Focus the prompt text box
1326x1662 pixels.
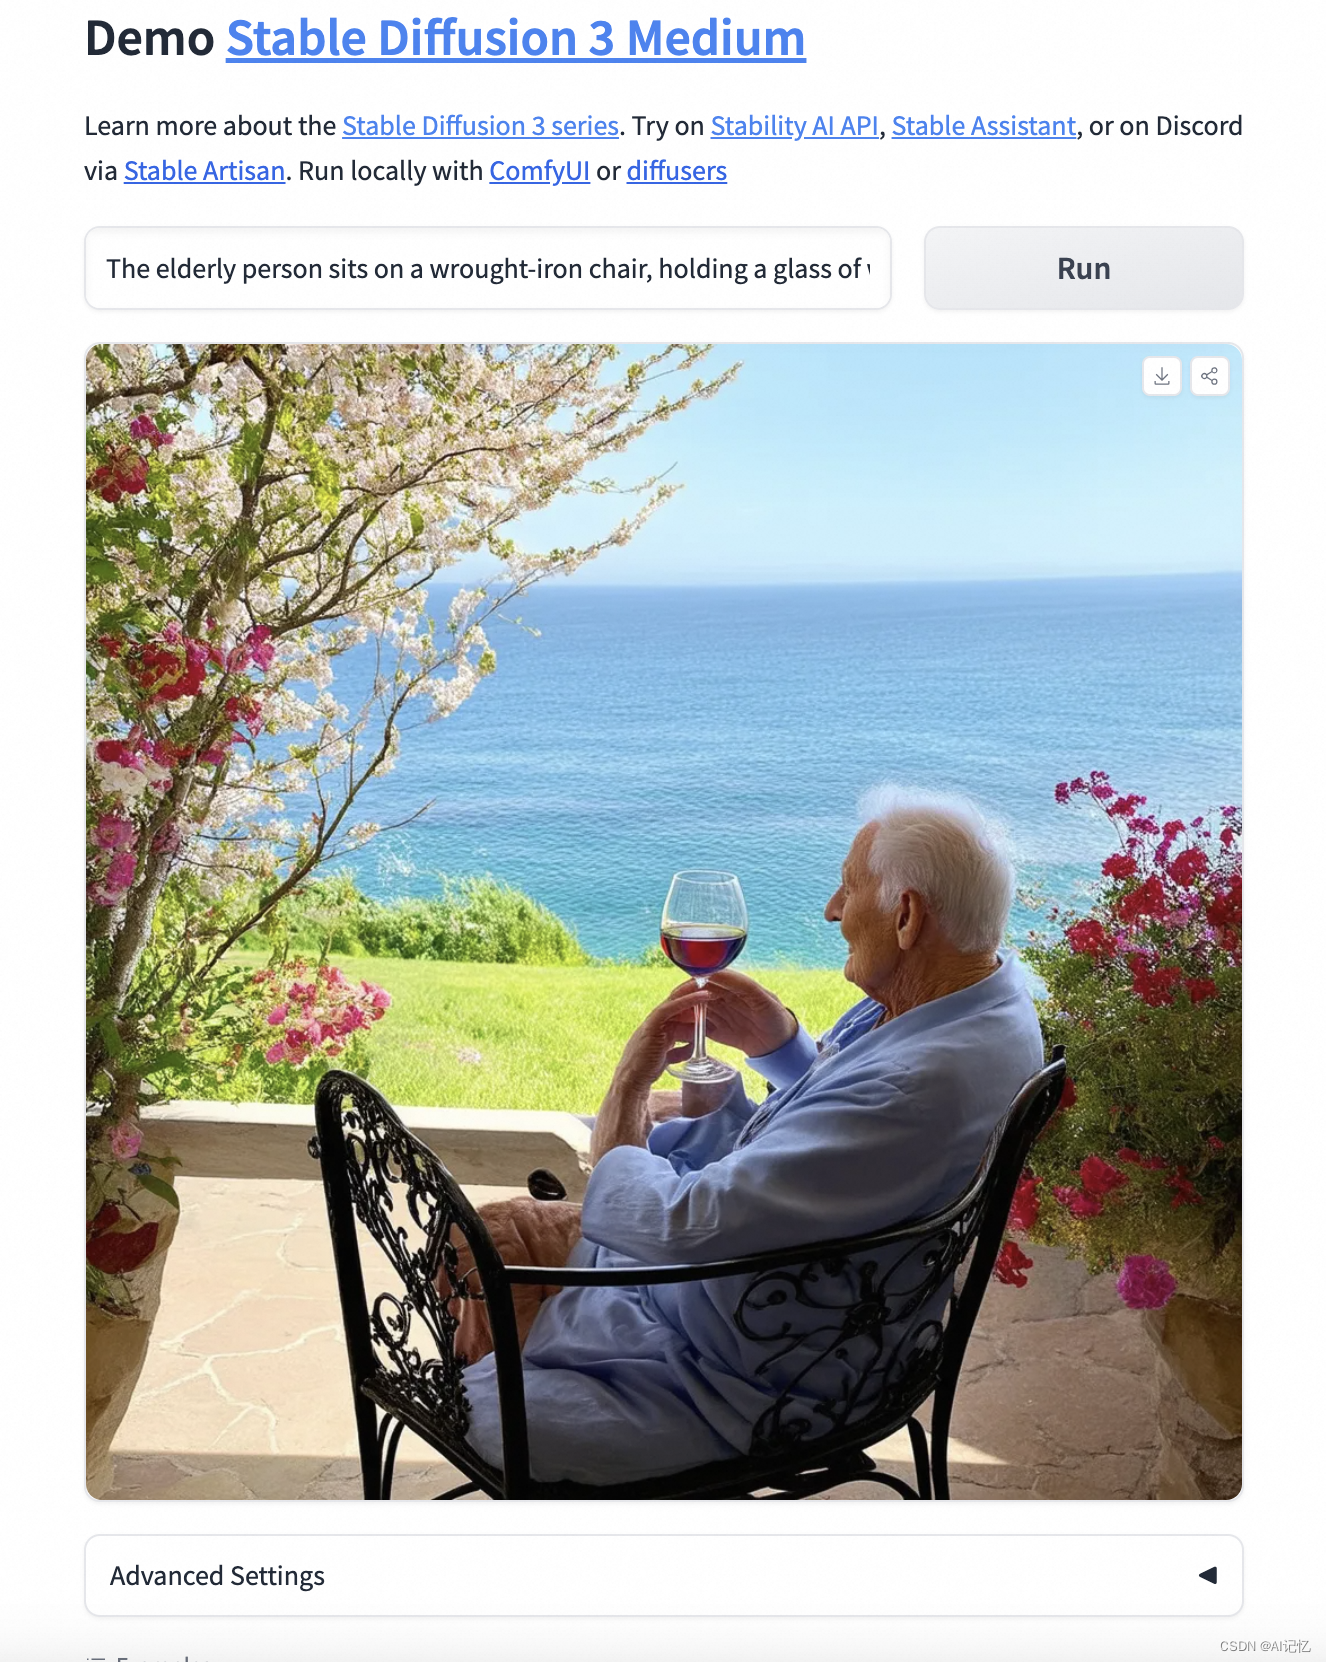pyautogui.click(x=488, y=268)
